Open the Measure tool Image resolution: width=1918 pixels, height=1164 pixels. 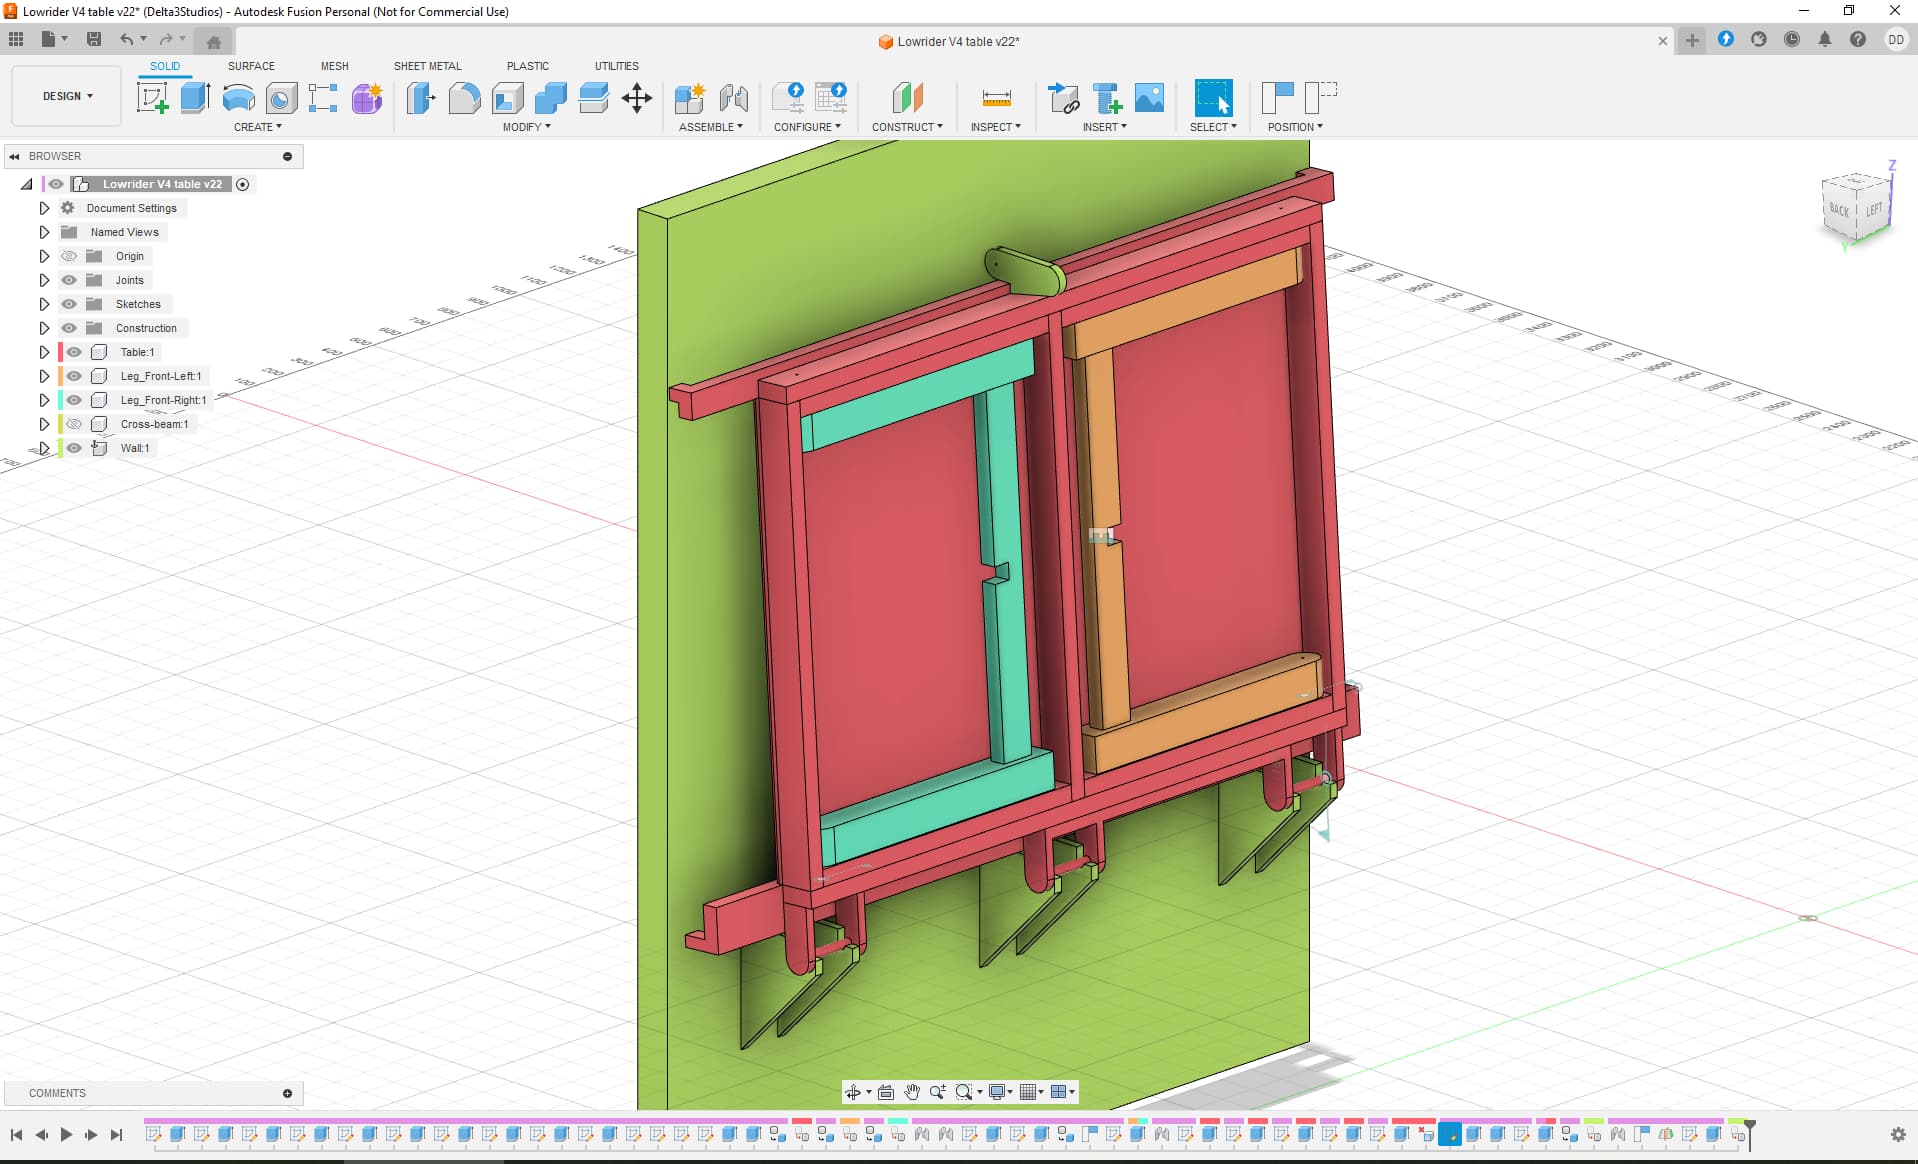[996, 98]
